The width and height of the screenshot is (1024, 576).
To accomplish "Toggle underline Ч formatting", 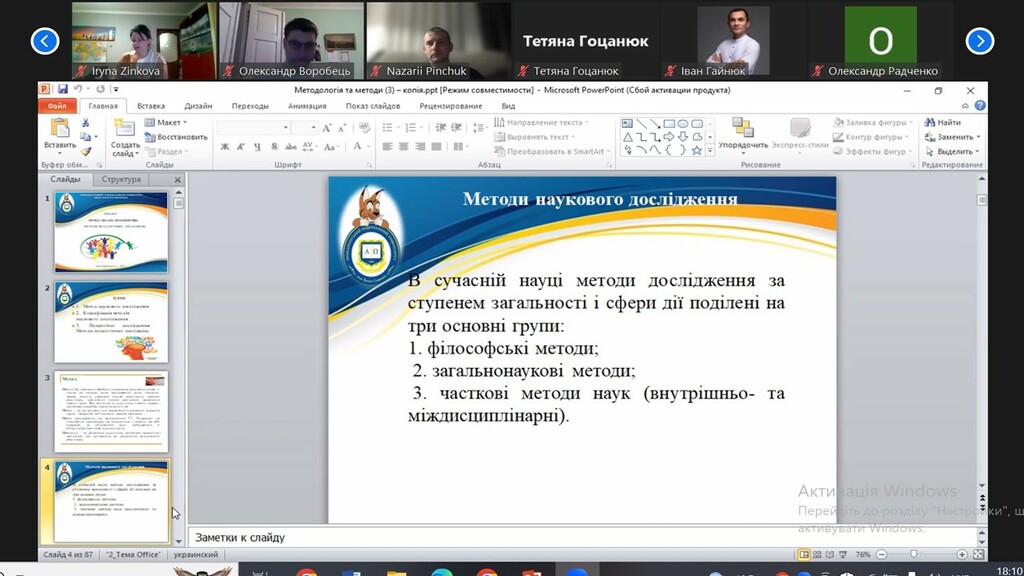I will (256, 147).
